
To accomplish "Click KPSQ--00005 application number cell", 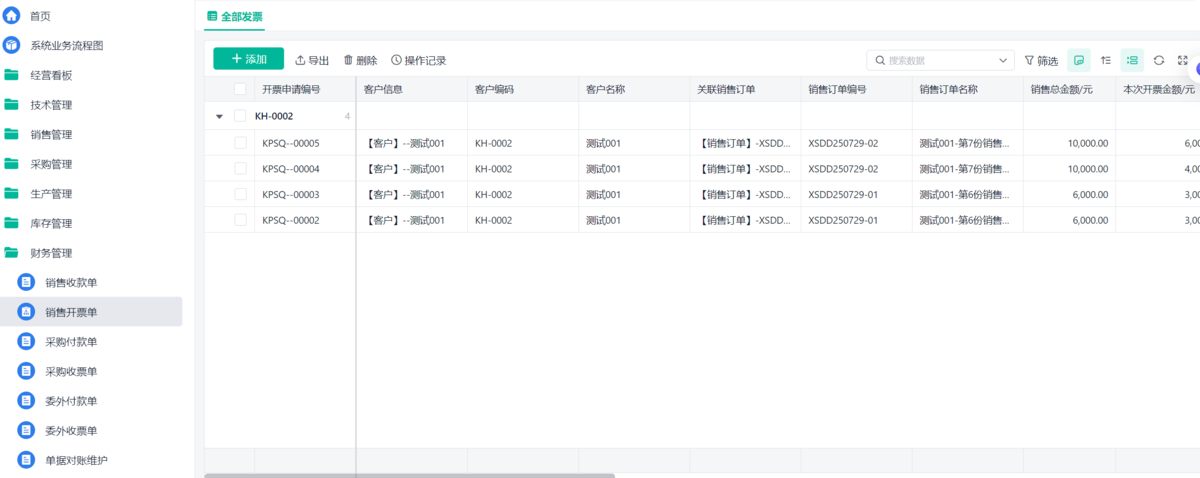I will click(291, 143).
